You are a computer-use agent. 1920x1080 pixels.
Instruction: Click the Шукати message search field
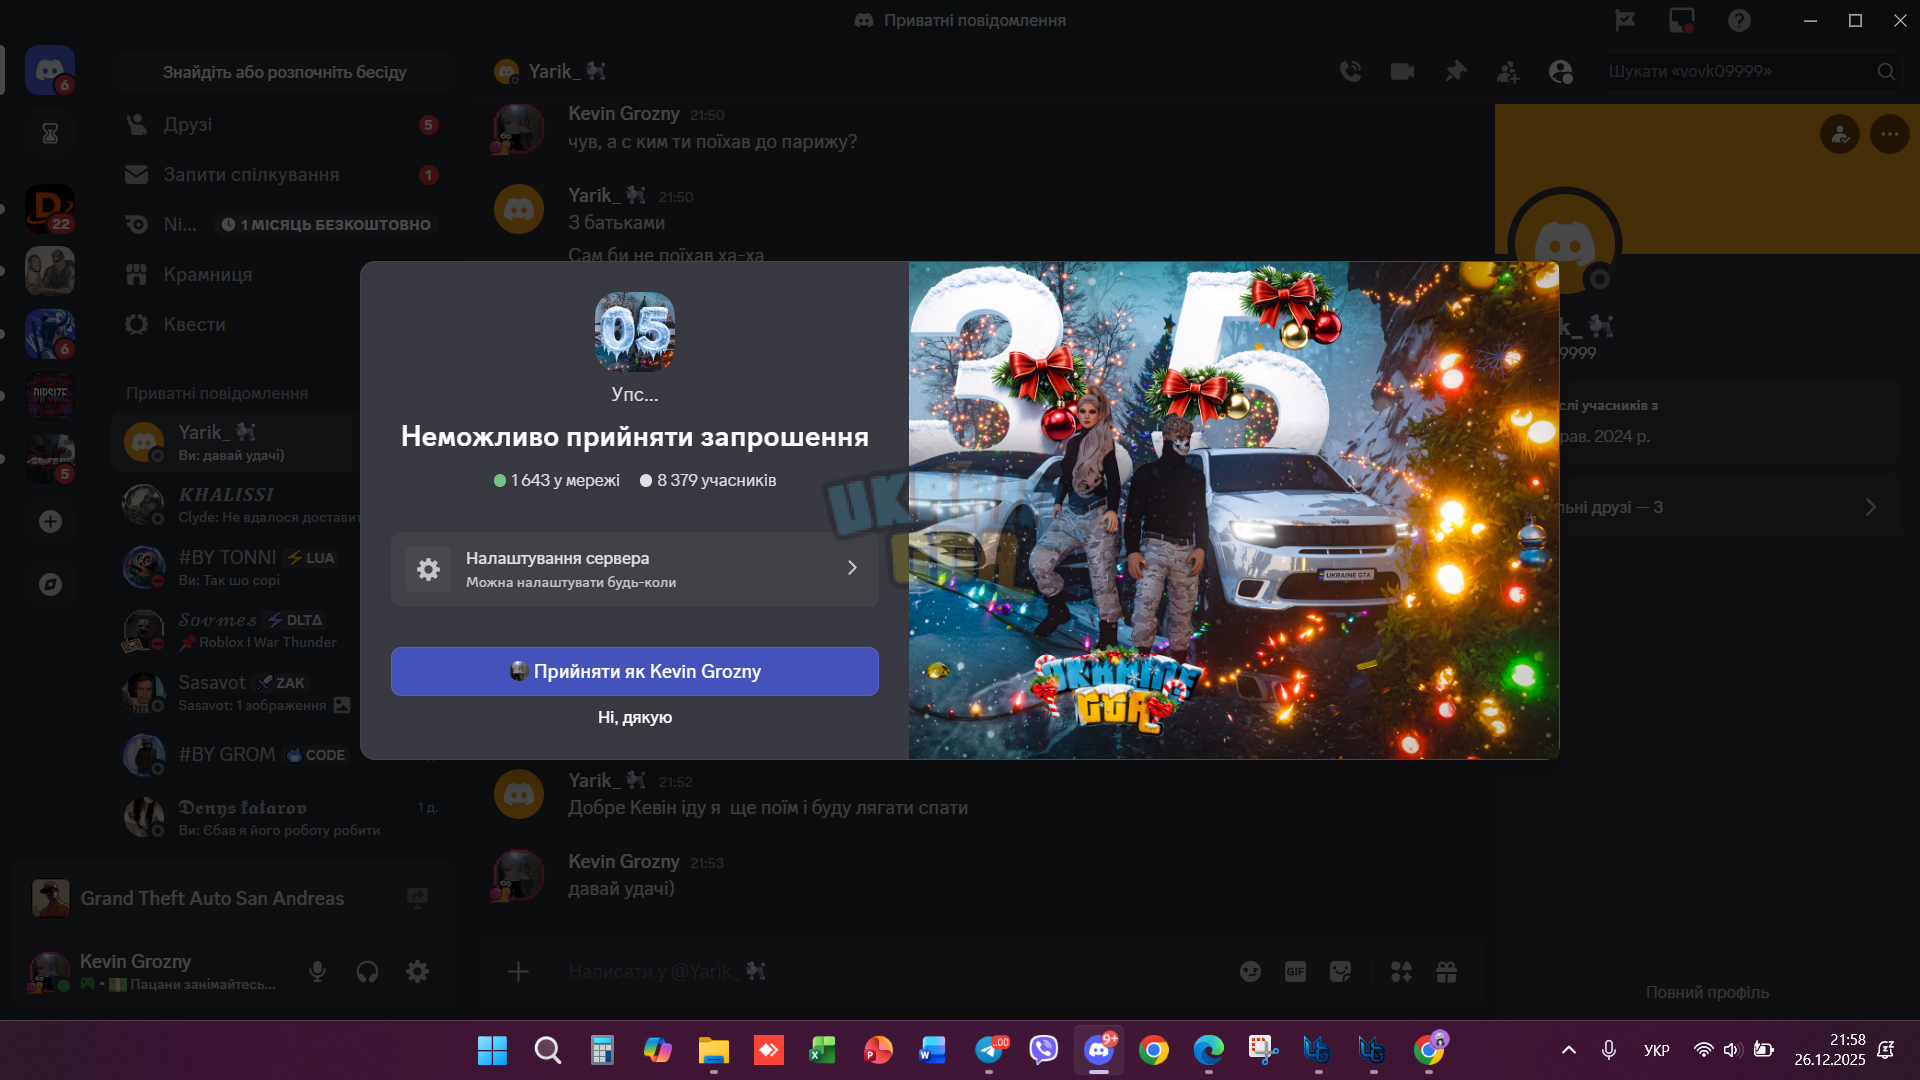tap(1750, 71)
